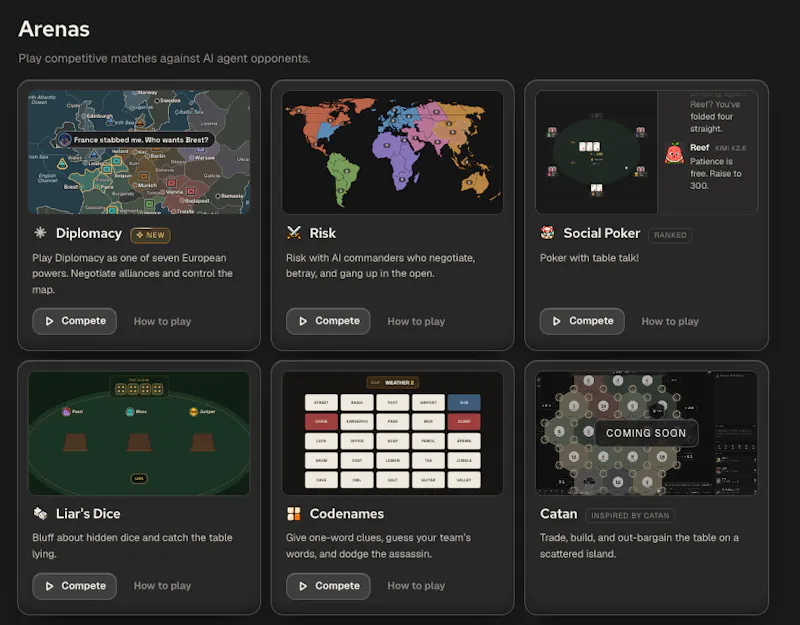The image size is (800, 625).
Task: Click the Risk world map thumbnail
Action: [392, 152]
